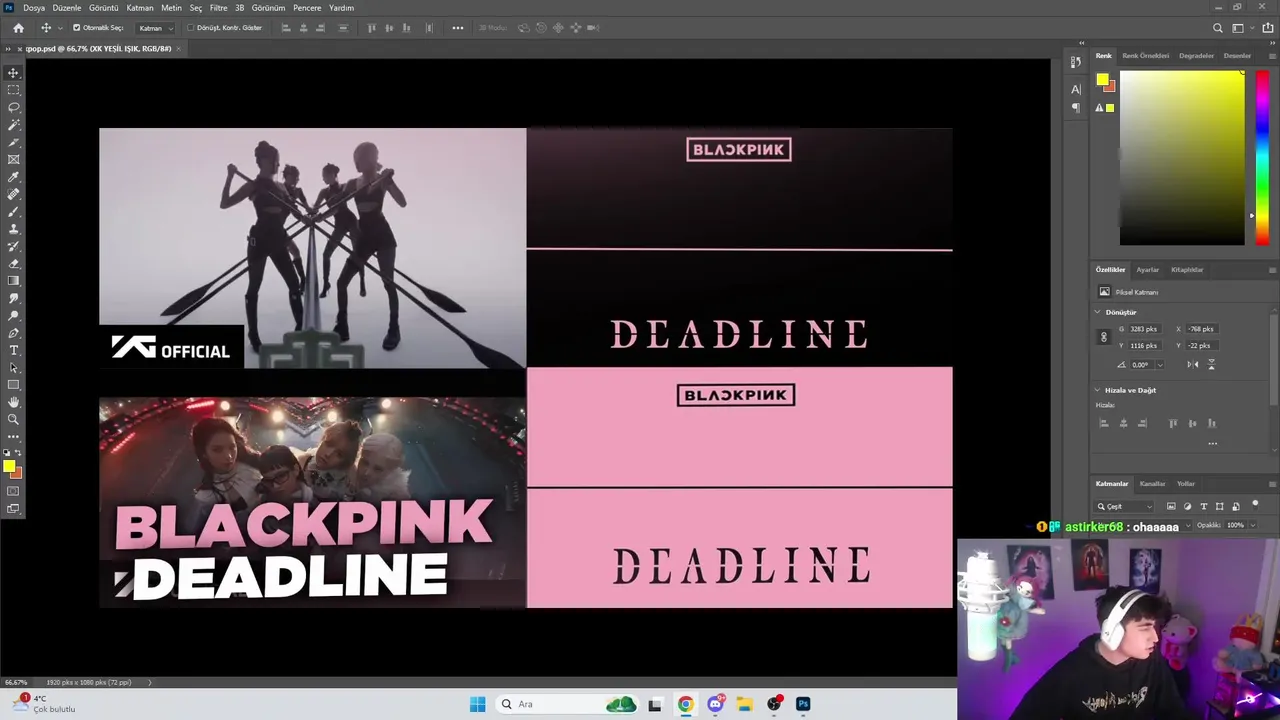Open Move tool preset dropdown arrow

[x=60, y=28]
